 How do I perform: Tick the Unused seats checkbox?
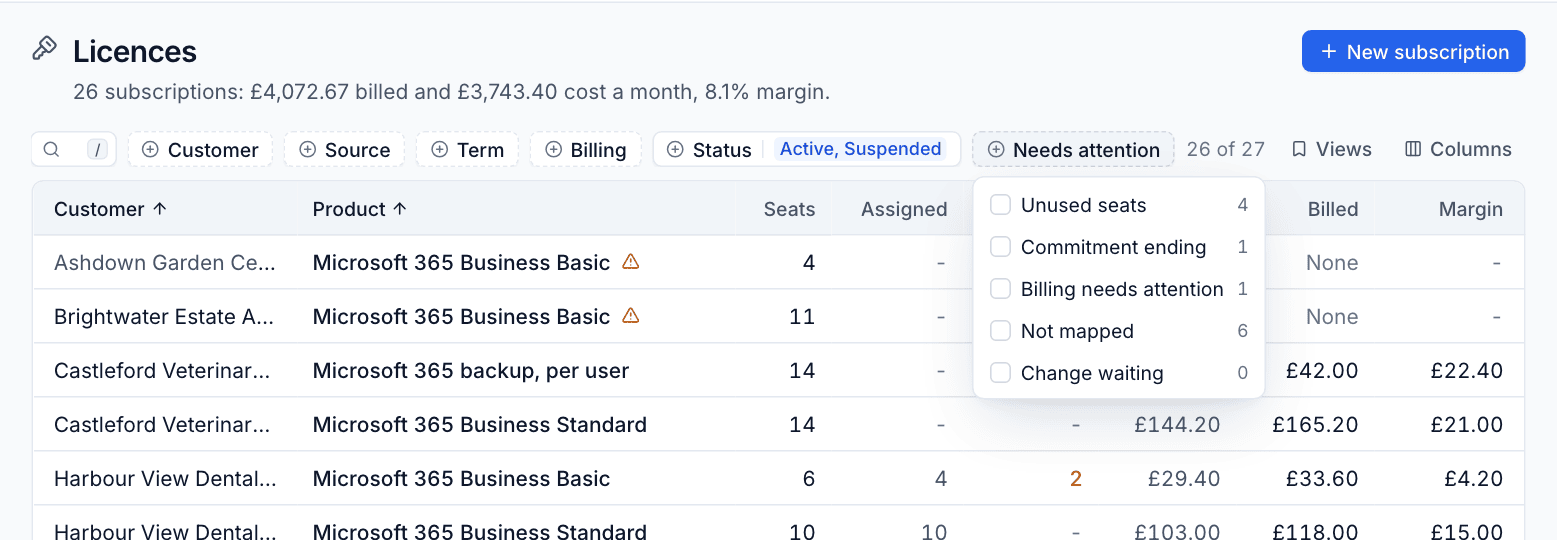tap(1000, 205)
